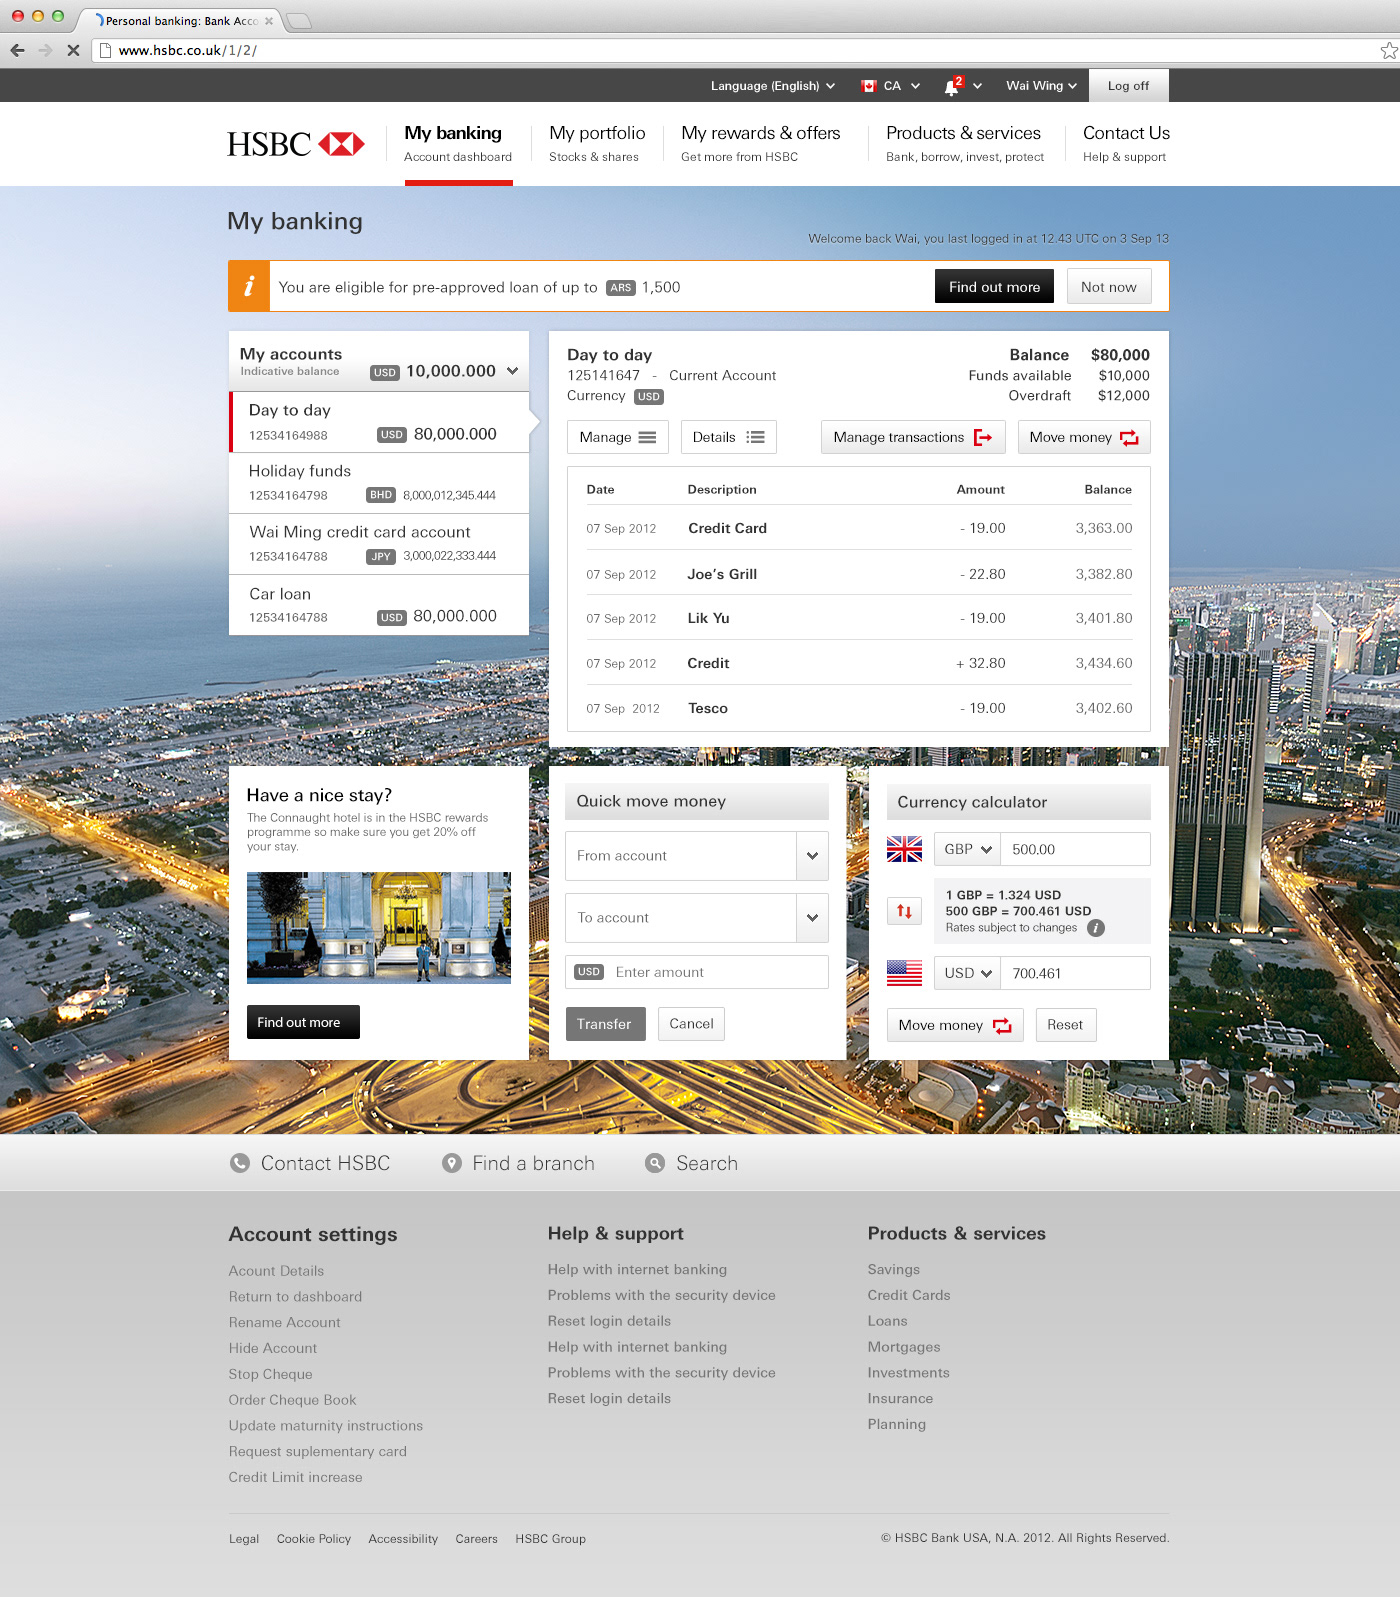Click Find out more under hotel offer
This screenshot has height=1597, width=1400.
303,1022
